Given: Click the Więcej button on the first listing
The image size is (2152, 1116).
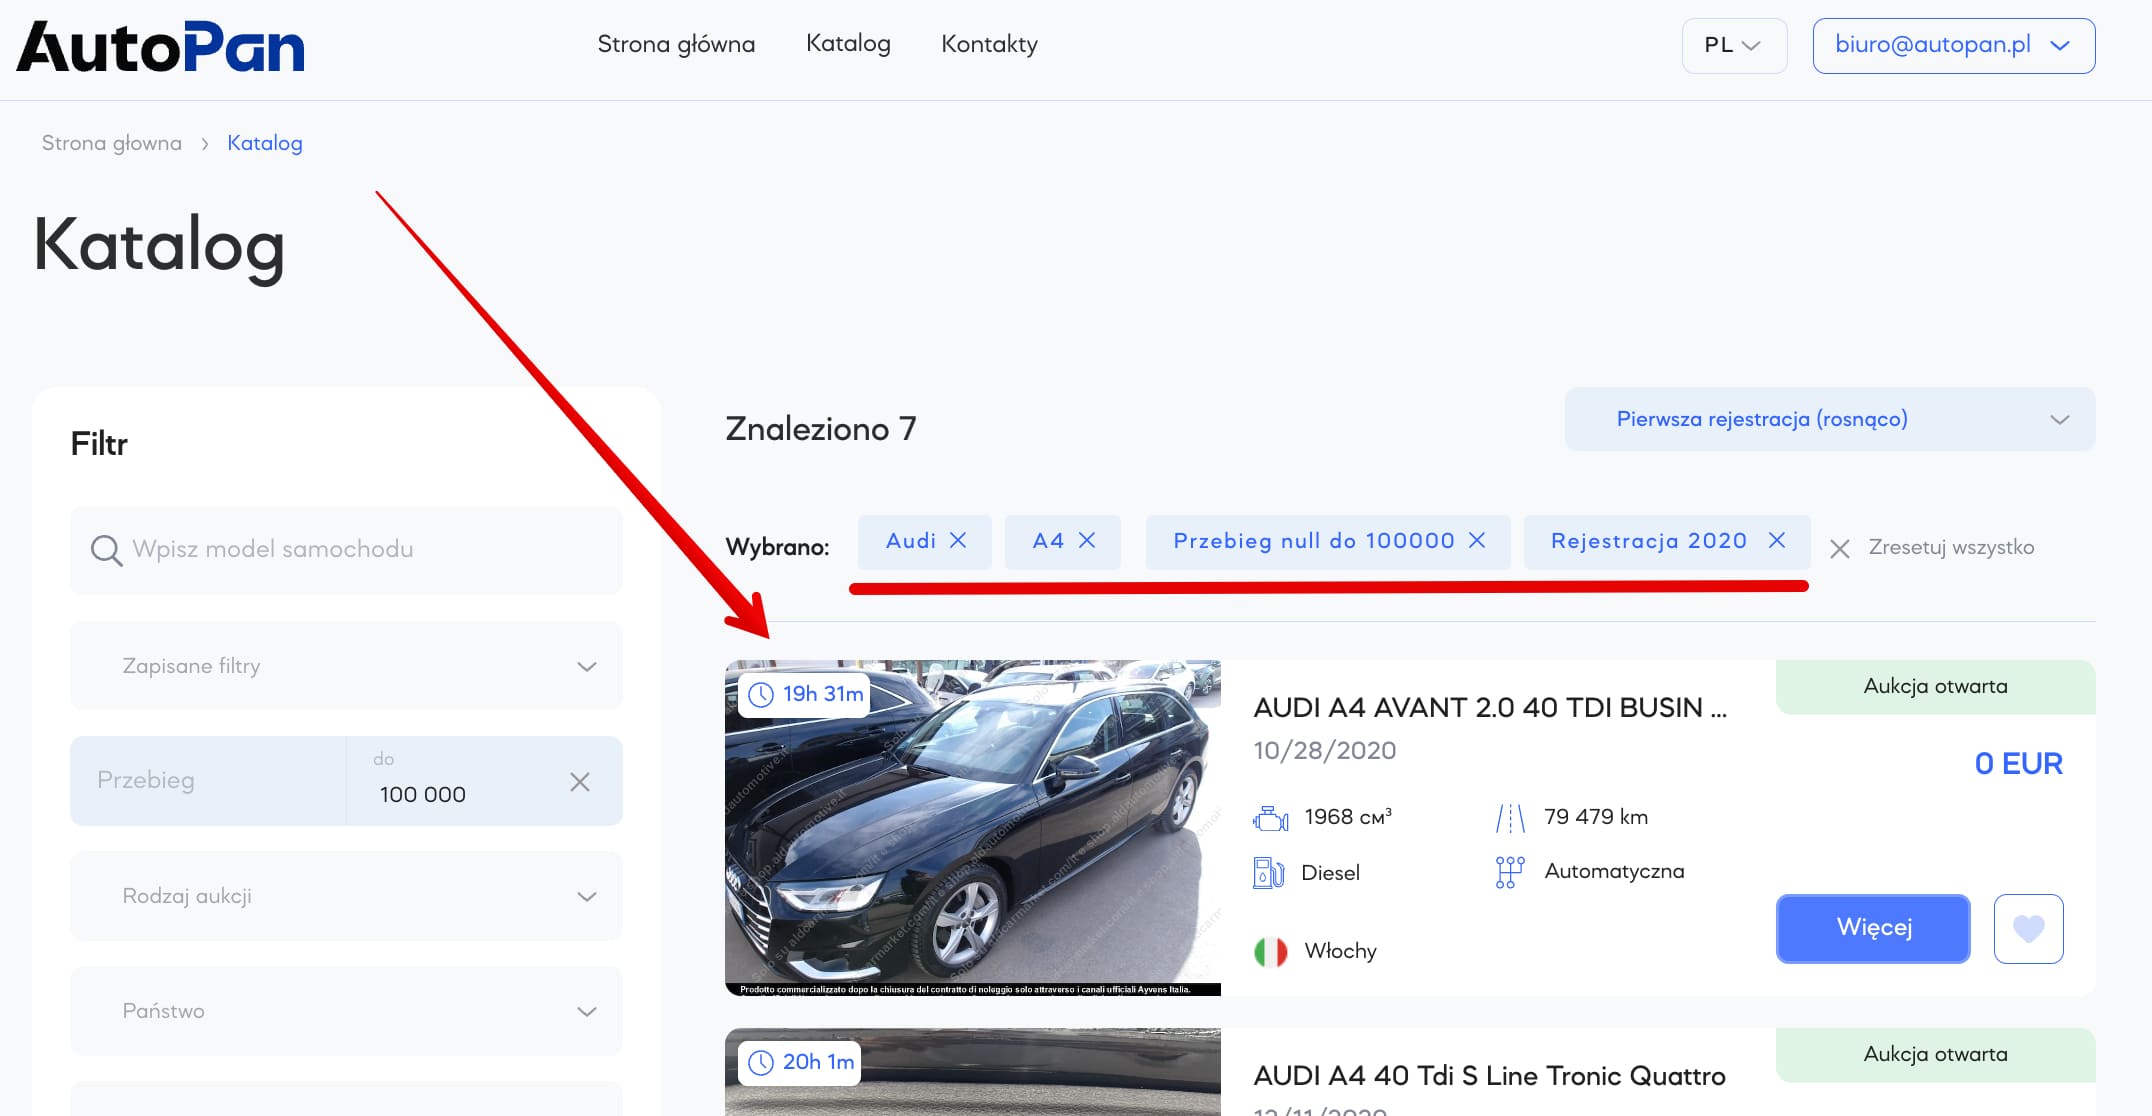Looking at the screenshot, I should click(1872, 928).
